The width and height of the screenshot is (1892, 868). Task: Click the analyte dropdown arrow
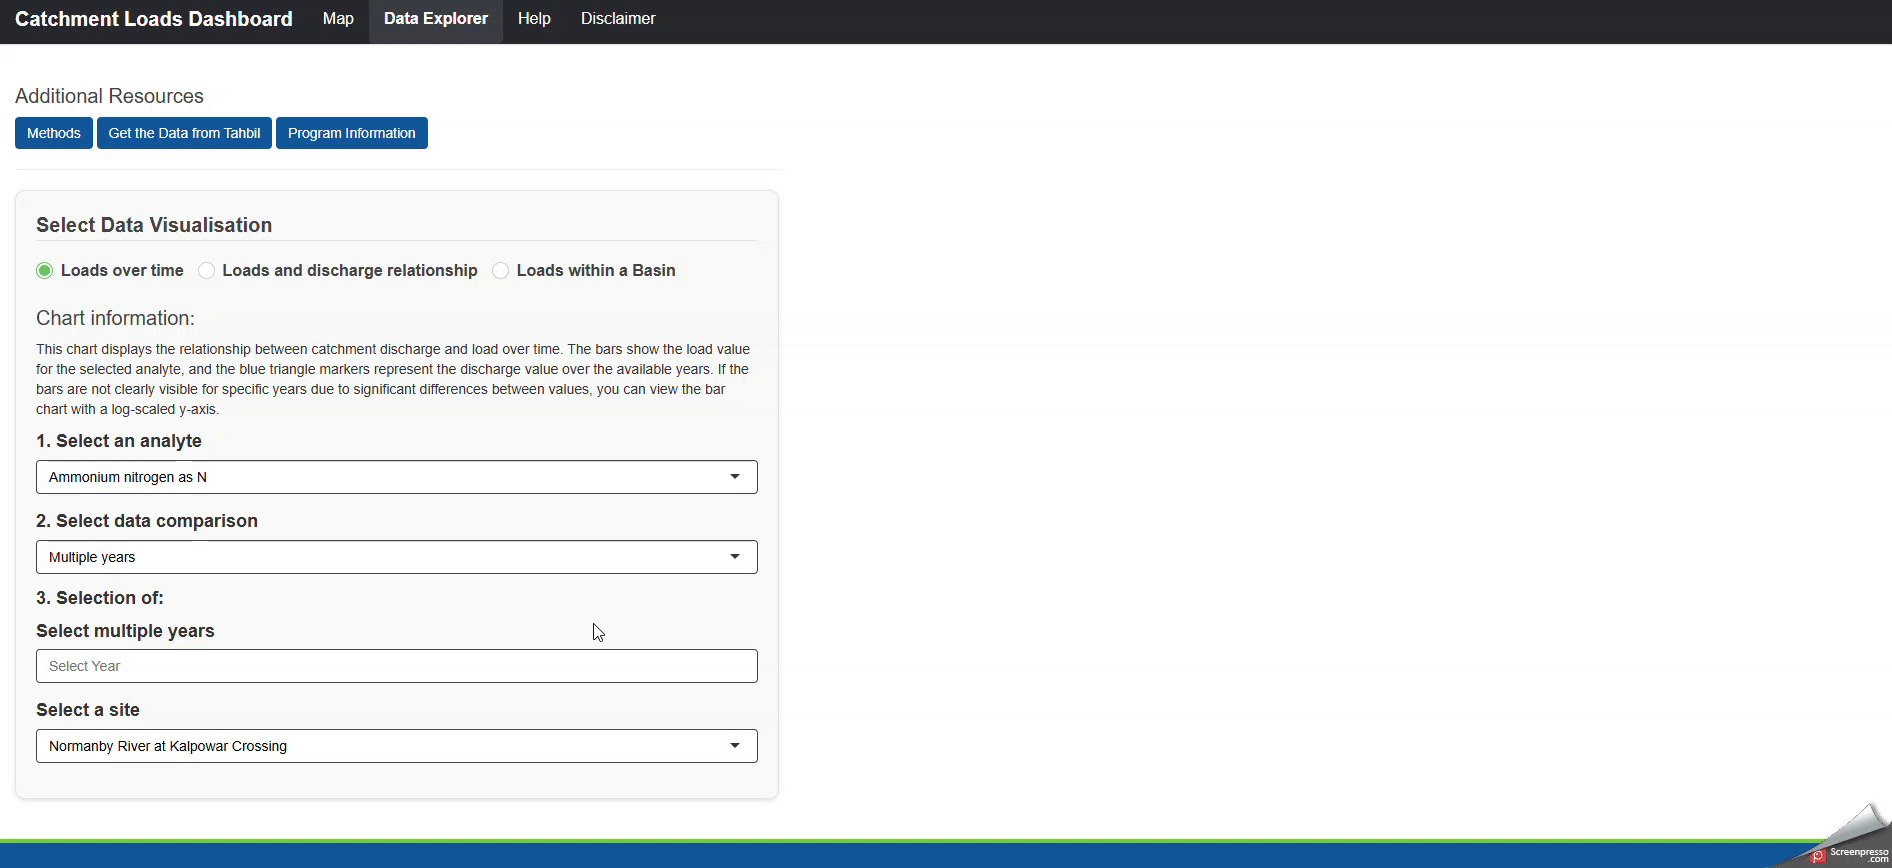coord(735,477)
